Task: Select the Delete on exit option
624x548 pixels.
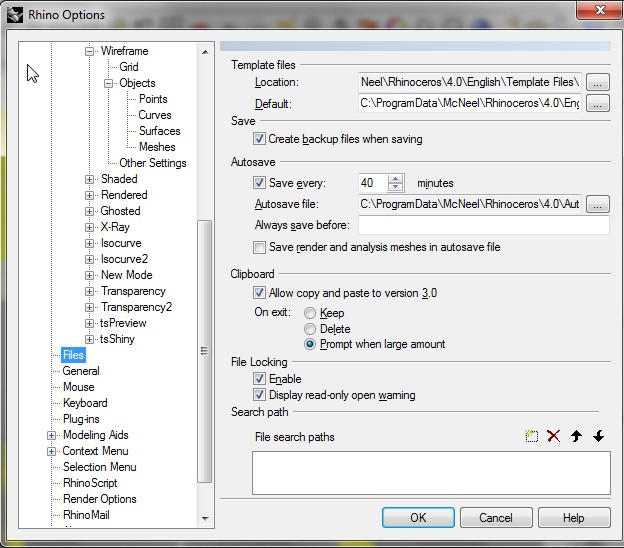Action: click(310, 329)
